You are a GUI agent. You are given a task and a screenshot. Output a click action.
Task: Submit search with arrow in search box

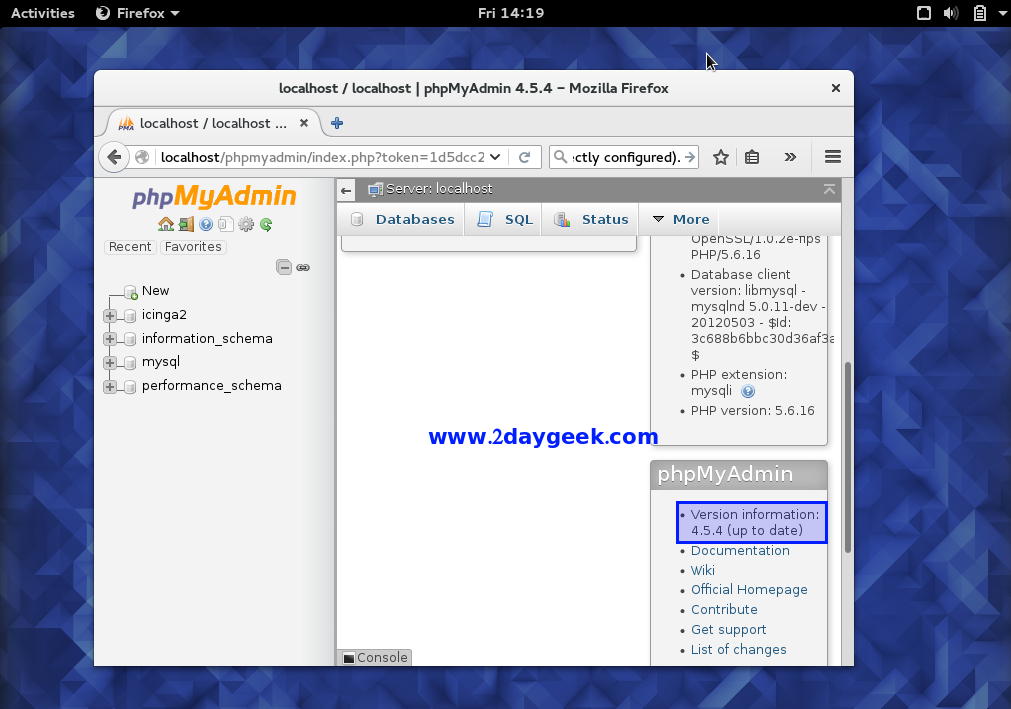click(690, 157)
